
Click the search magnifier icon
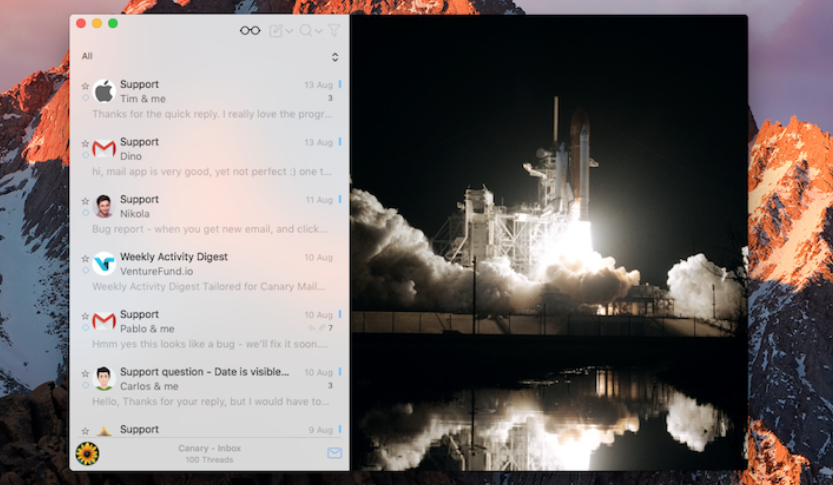pos(305,30)
